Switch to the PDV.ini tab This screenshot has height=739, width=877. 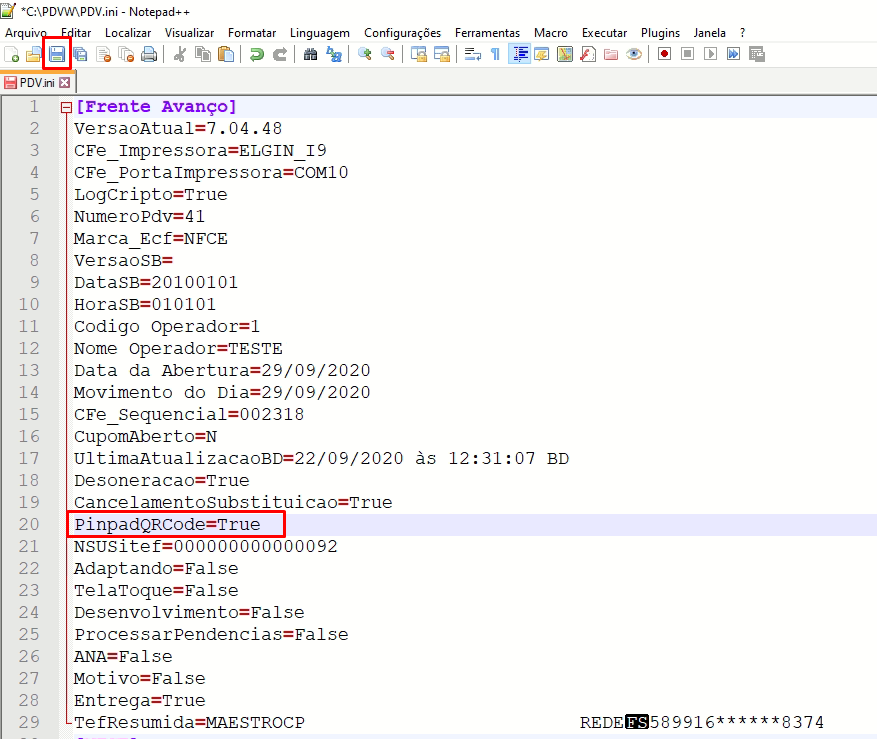pos(37,83)
